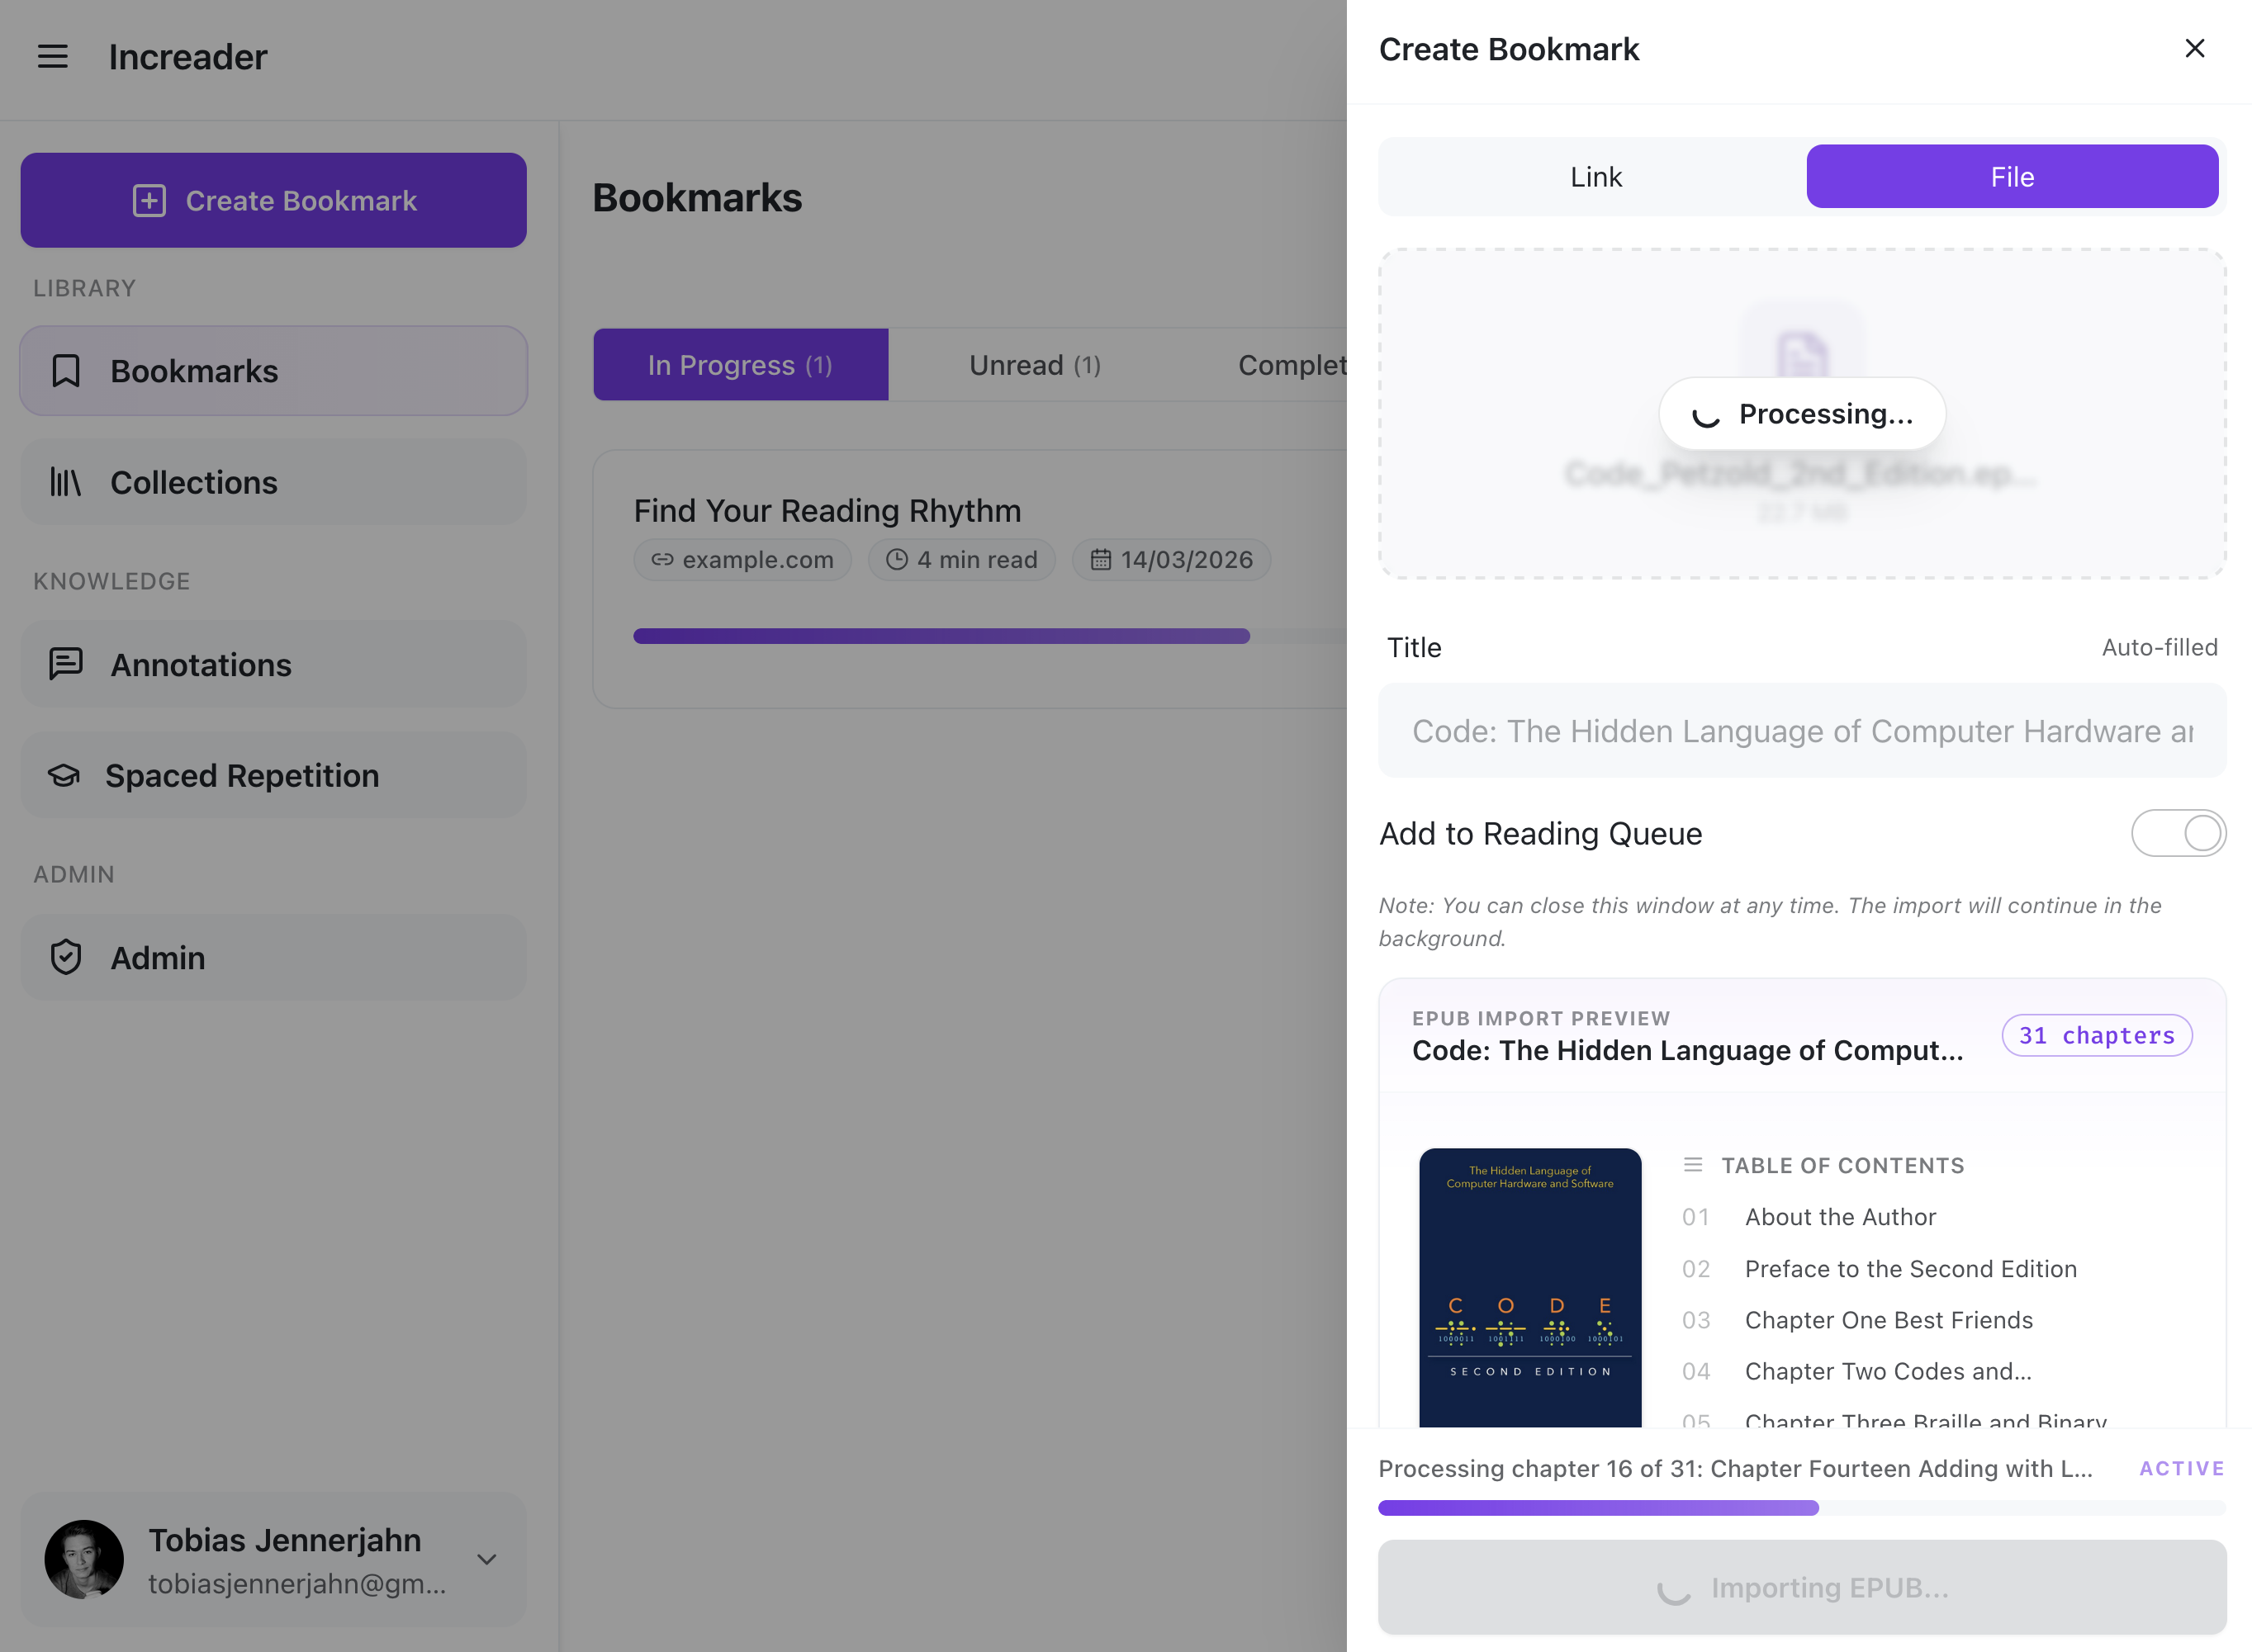Click the Importing EPUB button
The height and width of the screenshot is (1652, 2252).
(x=1801, y=1587)
